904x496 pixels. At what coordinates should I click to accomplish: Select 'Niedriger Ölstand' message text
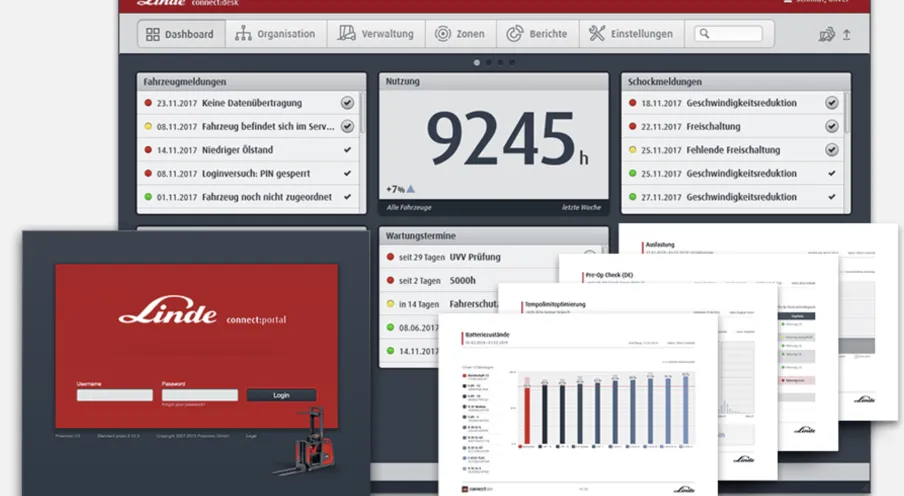click(238, 150)
